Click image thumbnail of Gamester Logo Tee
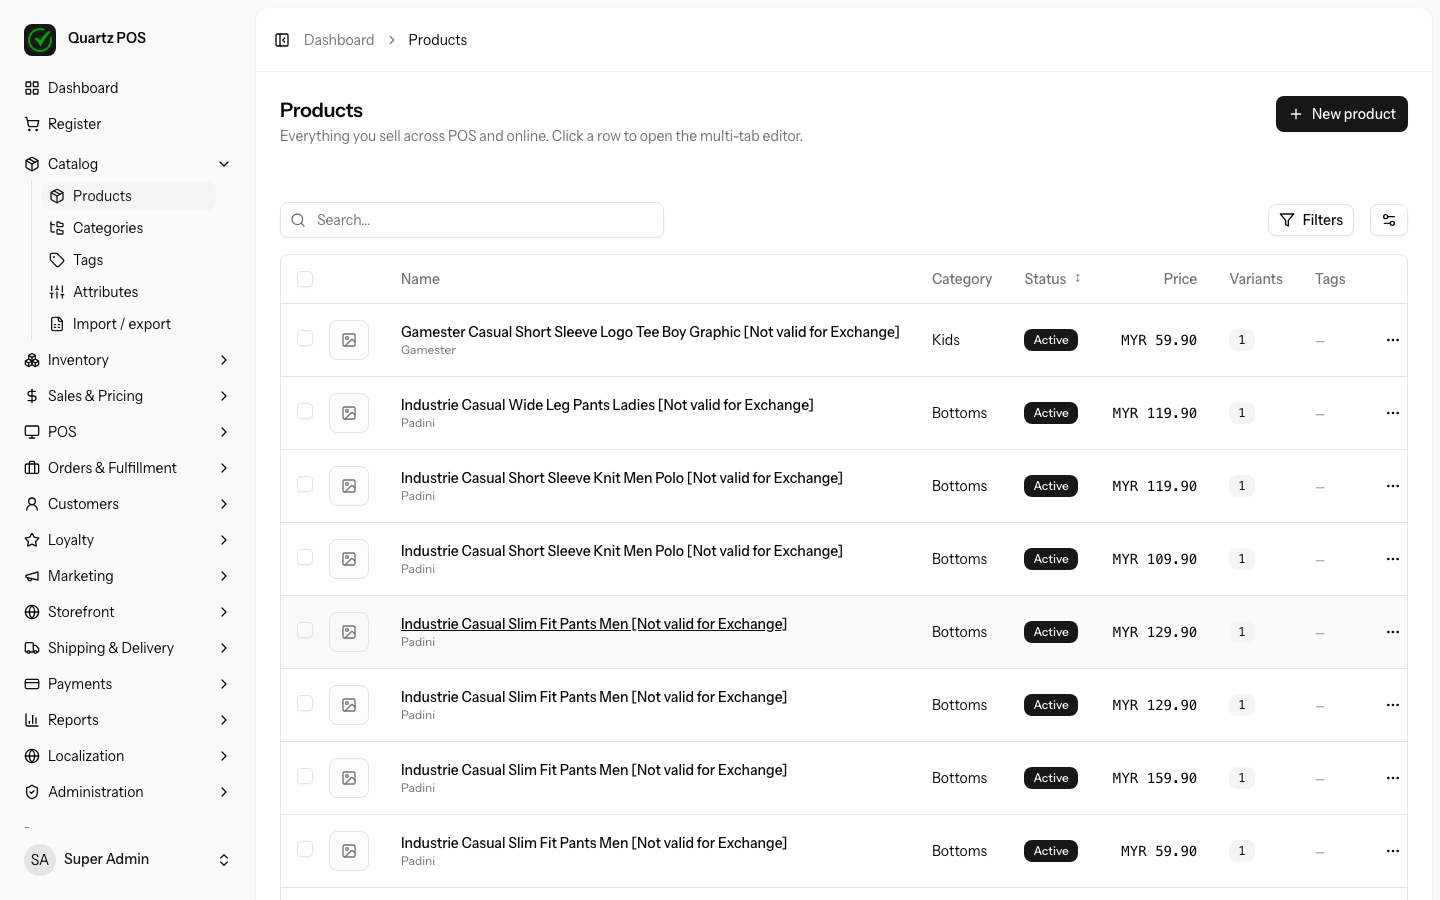The height and width of the screenshot is (900, 1440). point(349,340)
